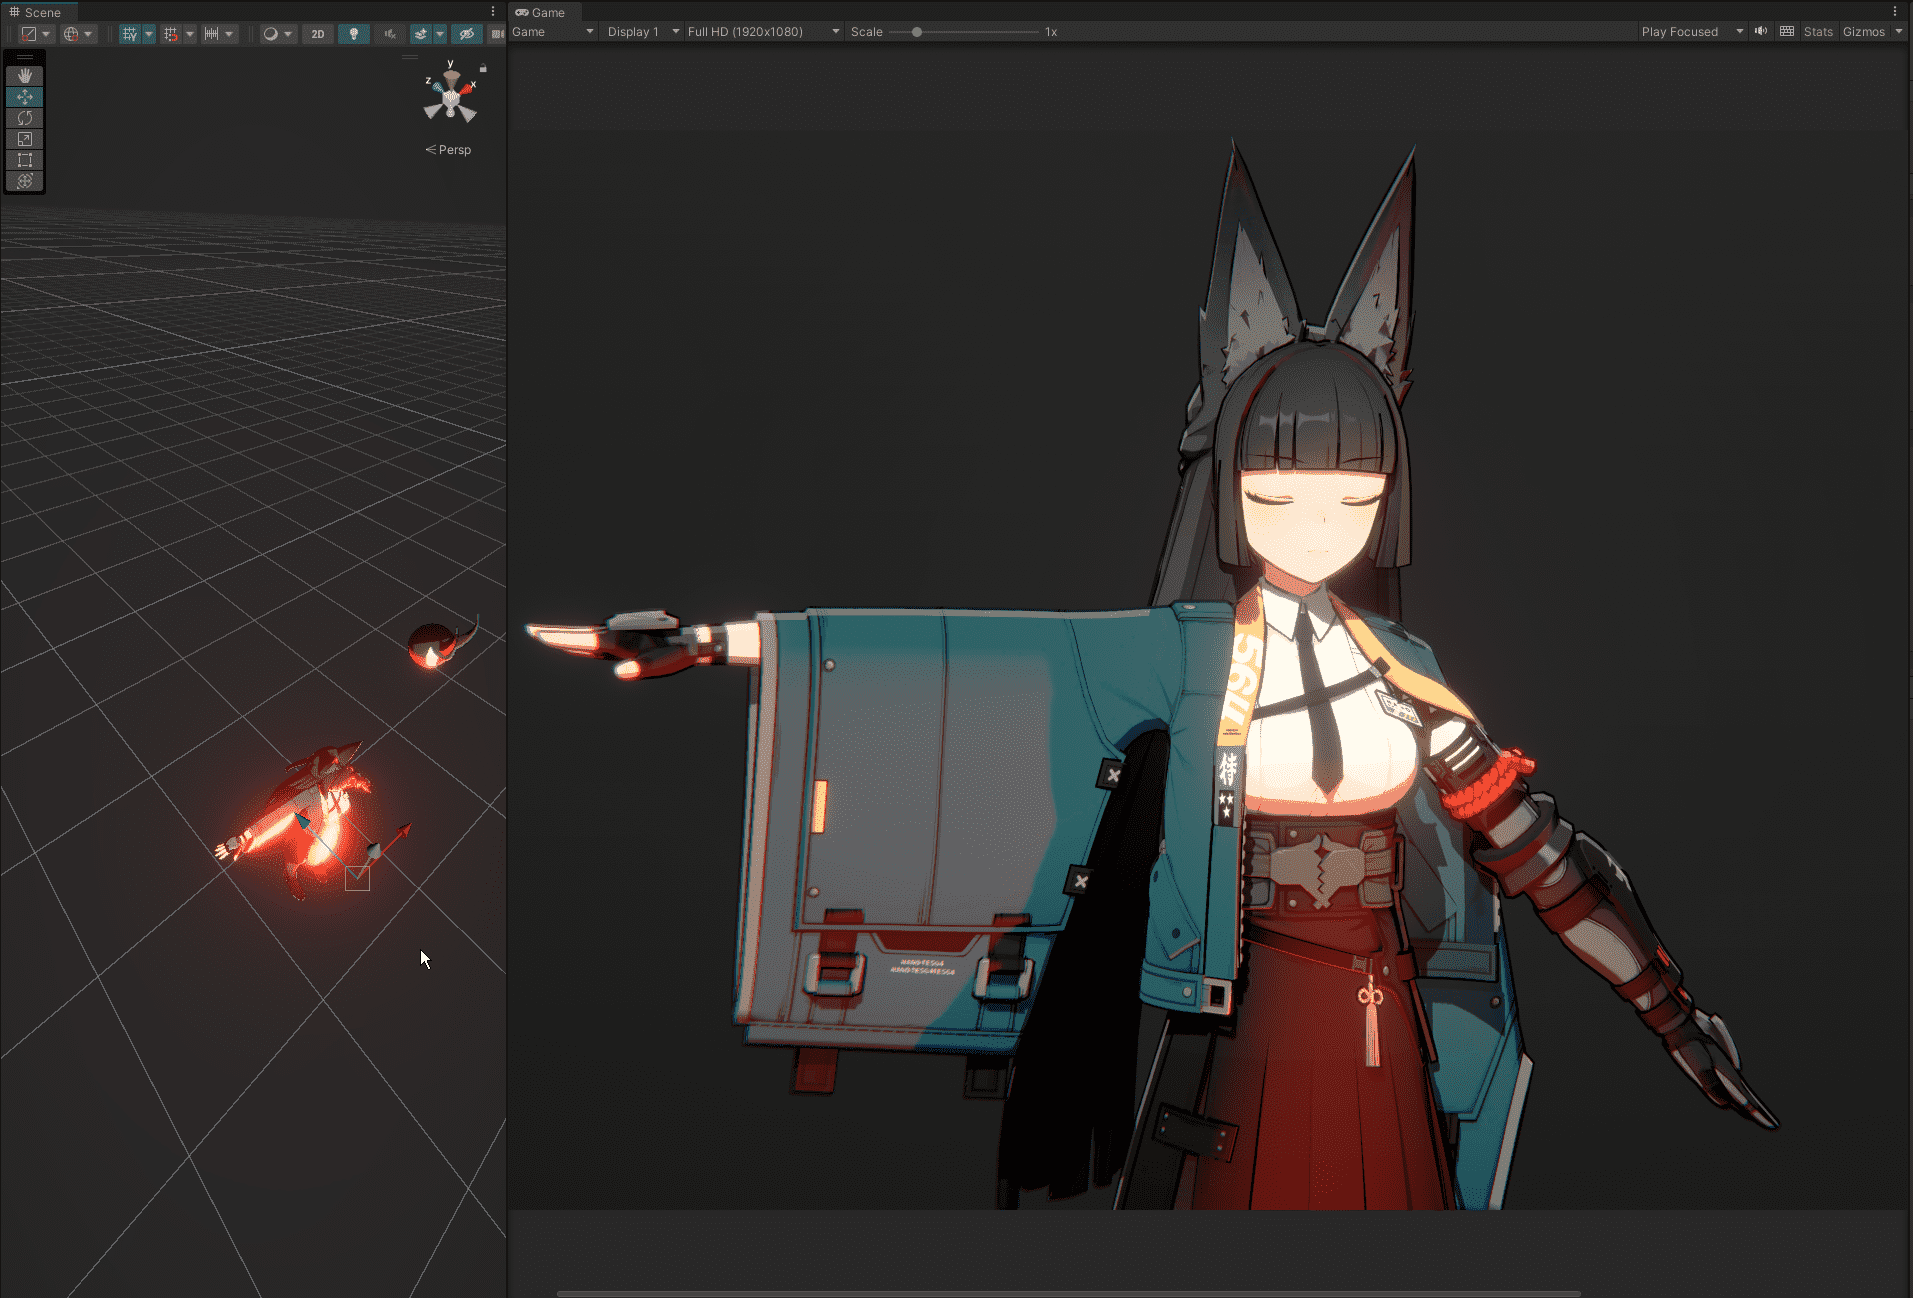Select the combined Transform tool
1913x1298 pixels.
point(25,181)
